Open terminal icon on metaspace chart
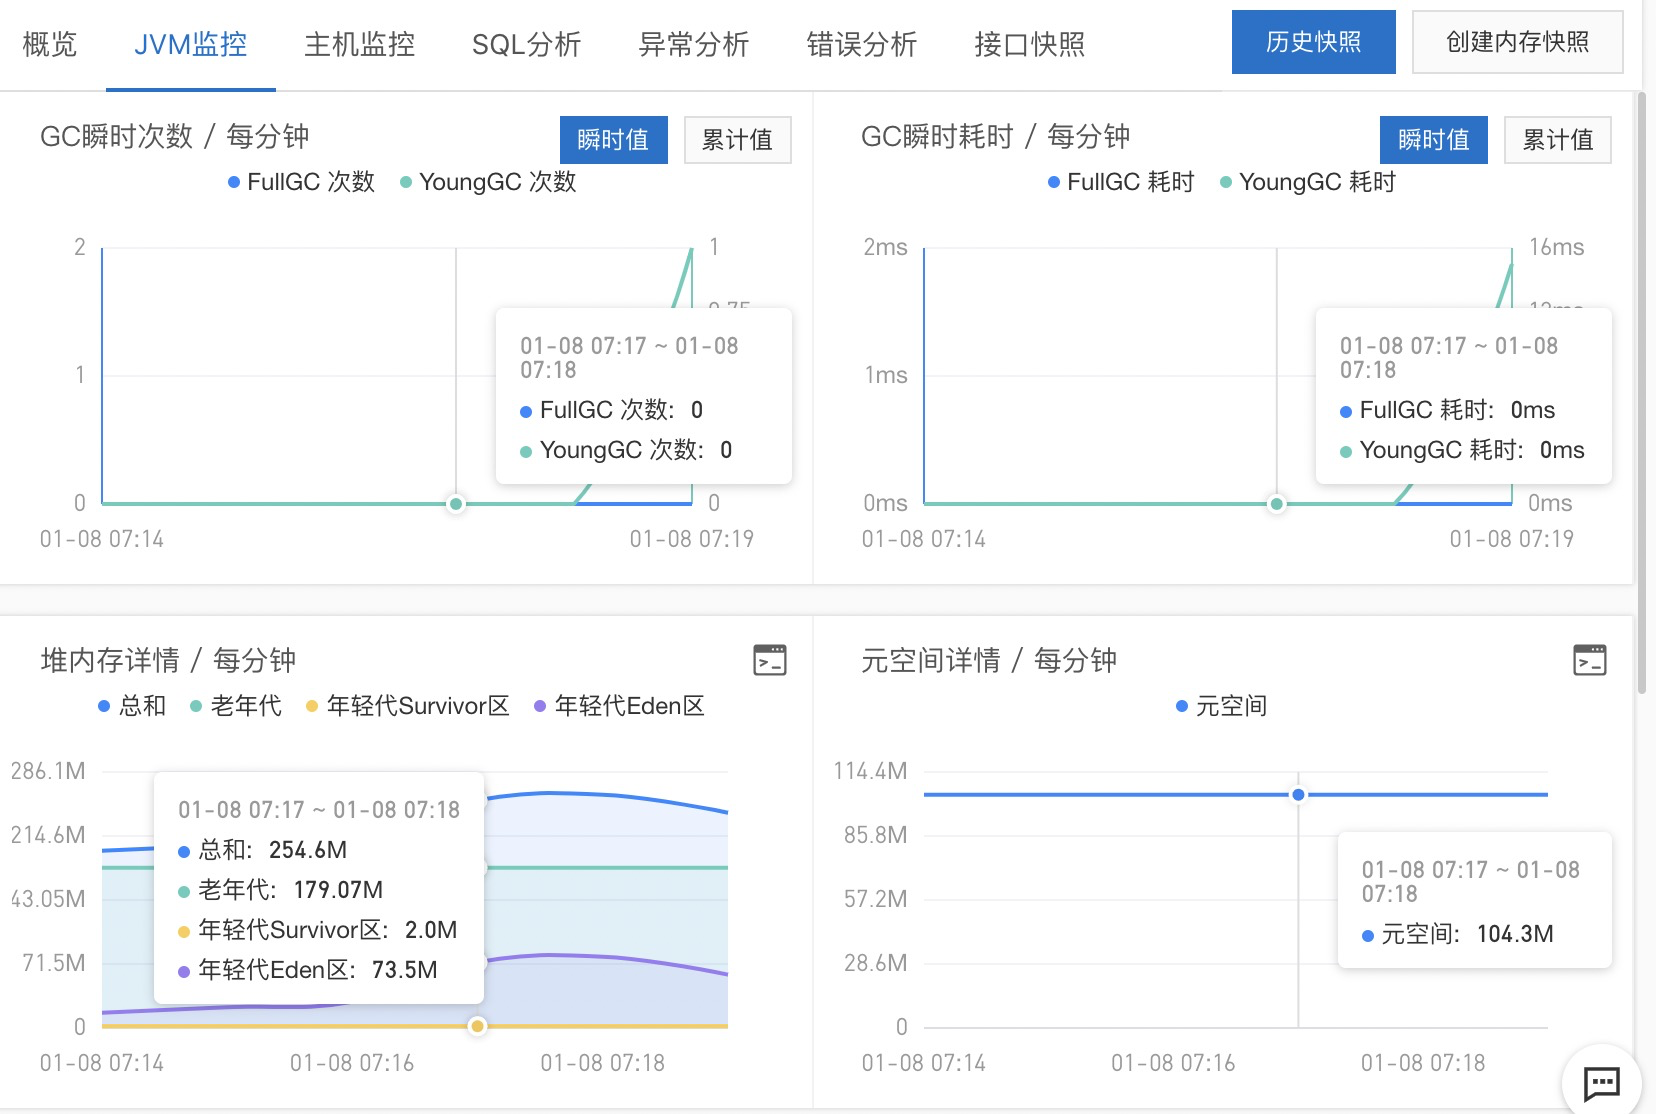 tap(1589, 660)
